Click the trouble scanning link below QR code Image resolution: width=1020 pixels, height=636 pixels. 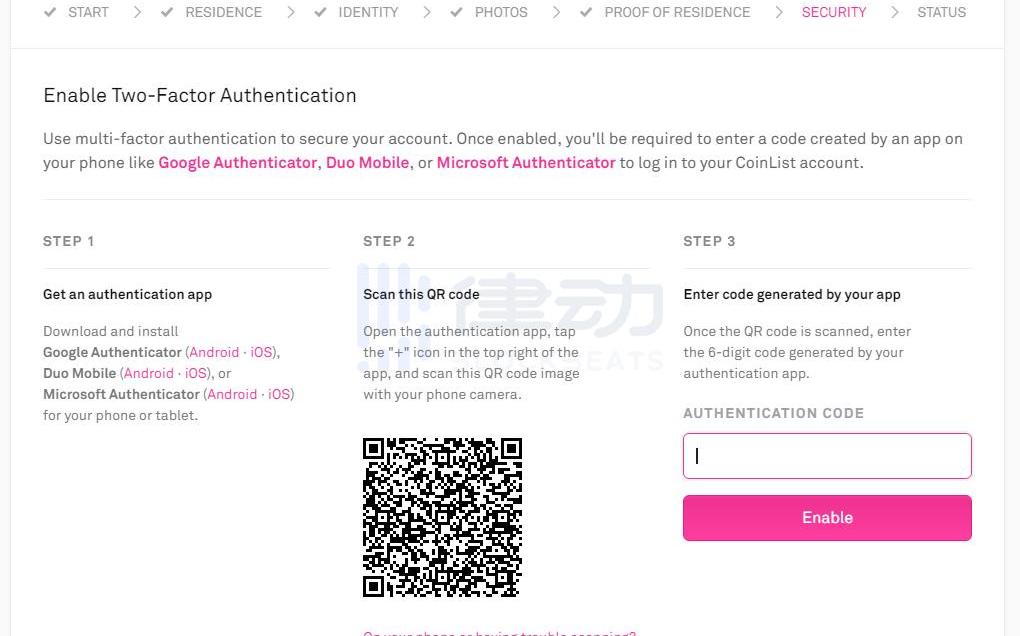coord(499,632)
